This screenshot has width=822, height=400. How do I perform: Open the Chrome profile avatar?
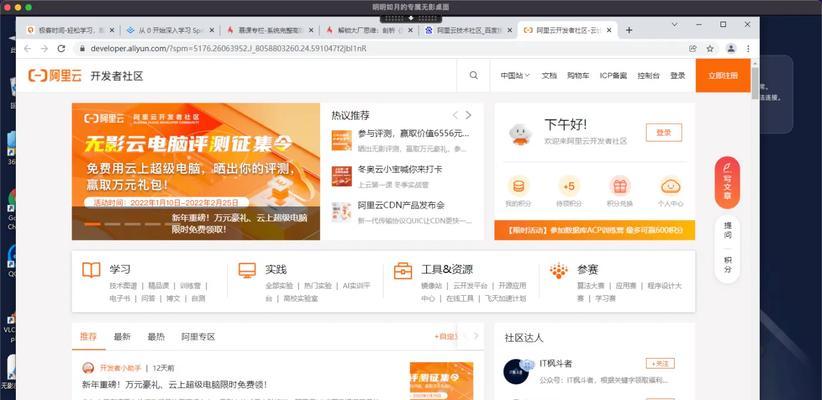click(731, 48)
